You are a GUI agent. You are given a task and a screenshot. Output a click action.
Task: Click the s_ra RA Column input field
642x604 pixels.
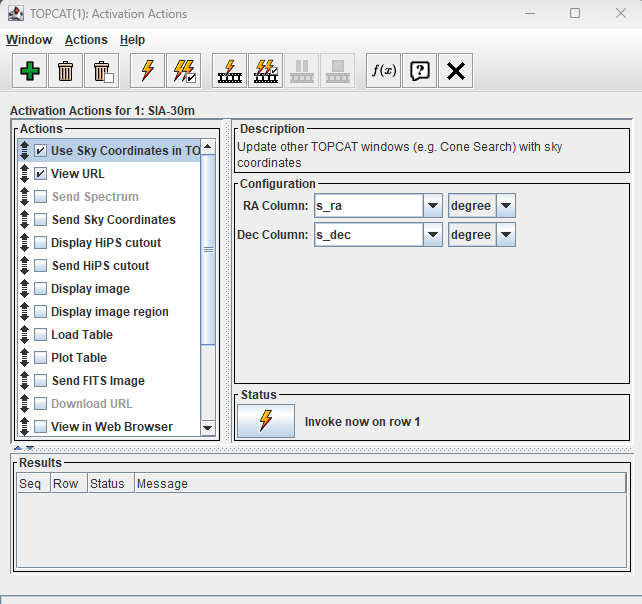368,206
